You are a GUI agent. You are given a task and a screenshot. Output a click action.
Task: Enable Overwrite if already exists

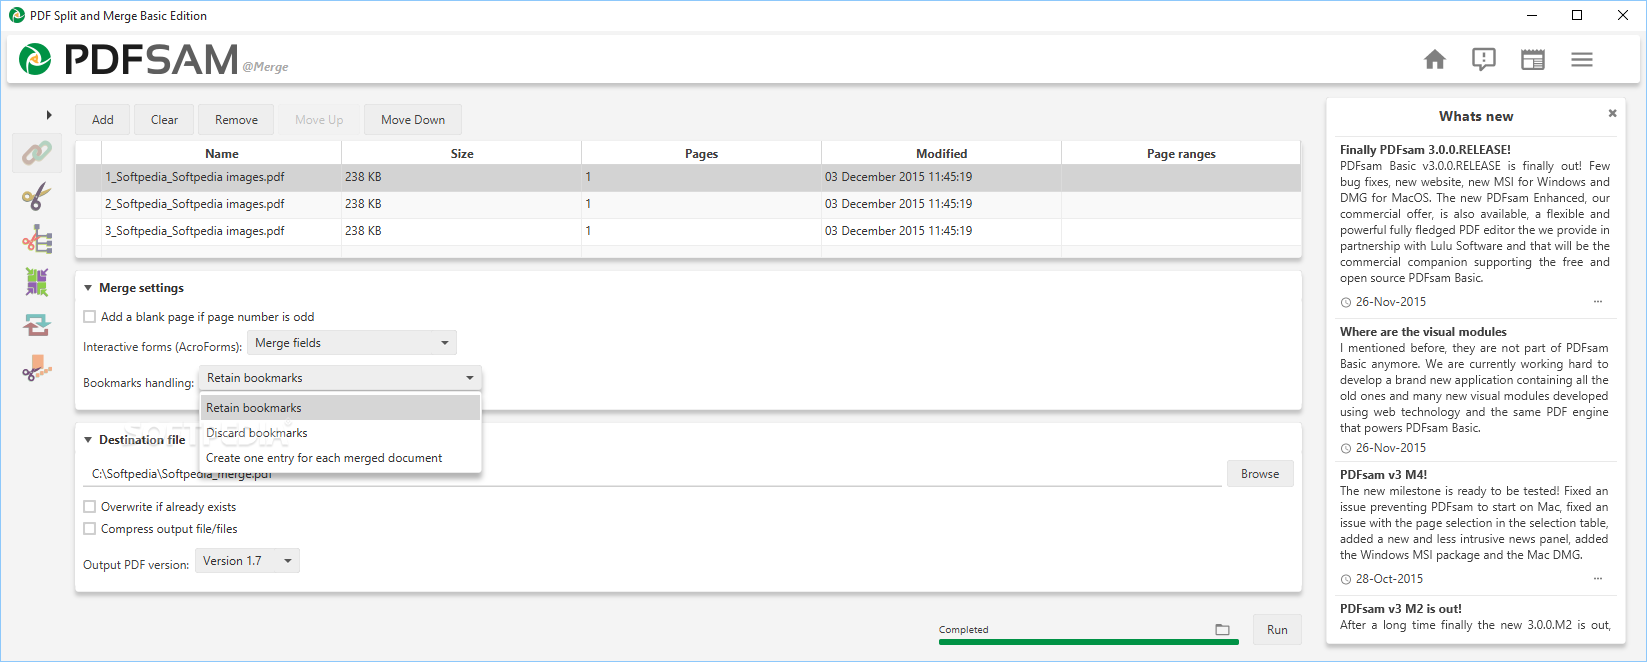coord(90,507)
